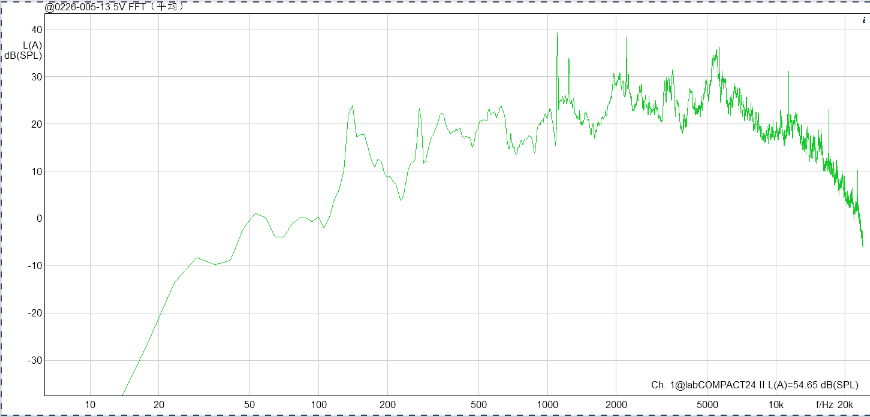The height and width of the screenshot is (417, 870).
Task: Click the f/Hz frequency axis label
Action: pyautogui.click(x=824, y=403)
